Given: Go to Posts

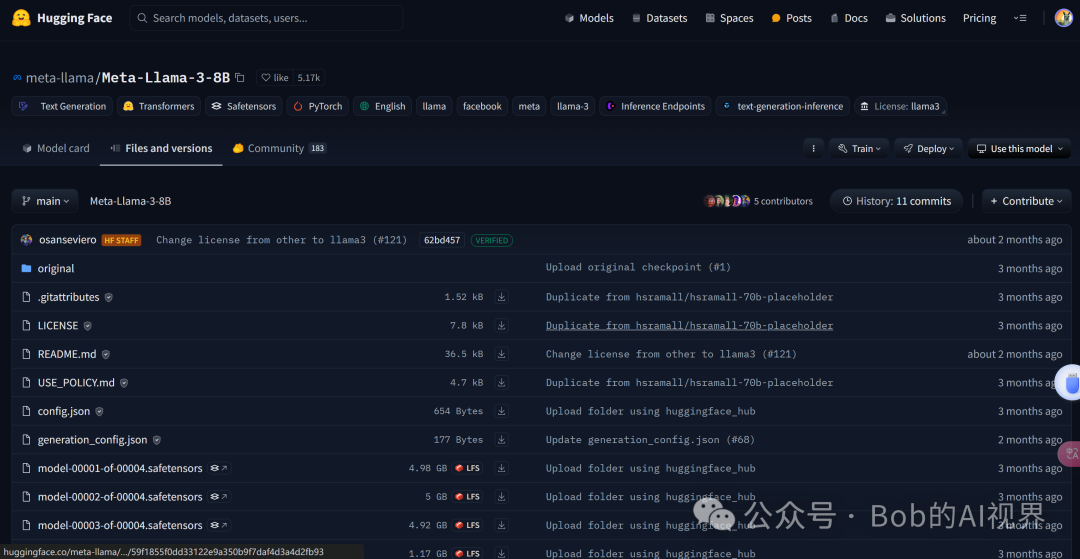Looking at the screenshot, I should [x=791, y=18].
